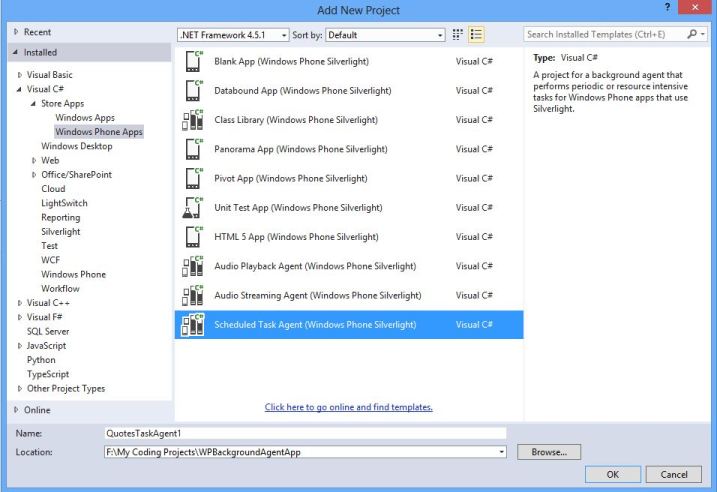Close the Add New Project dialog
The image size is (717, 492).
(695, 7)
